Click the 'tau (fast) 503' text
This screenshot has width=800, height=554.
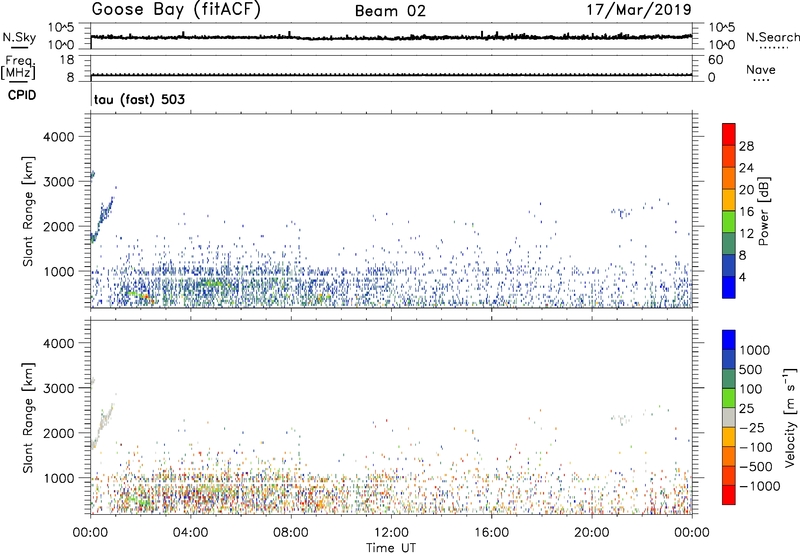(139, 99)
